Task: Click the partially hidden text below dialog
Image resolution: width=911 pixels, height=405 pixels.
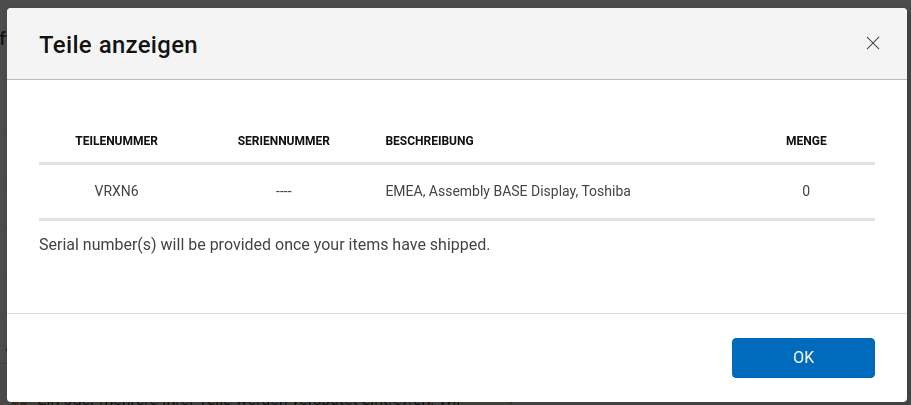Action: 250,401
